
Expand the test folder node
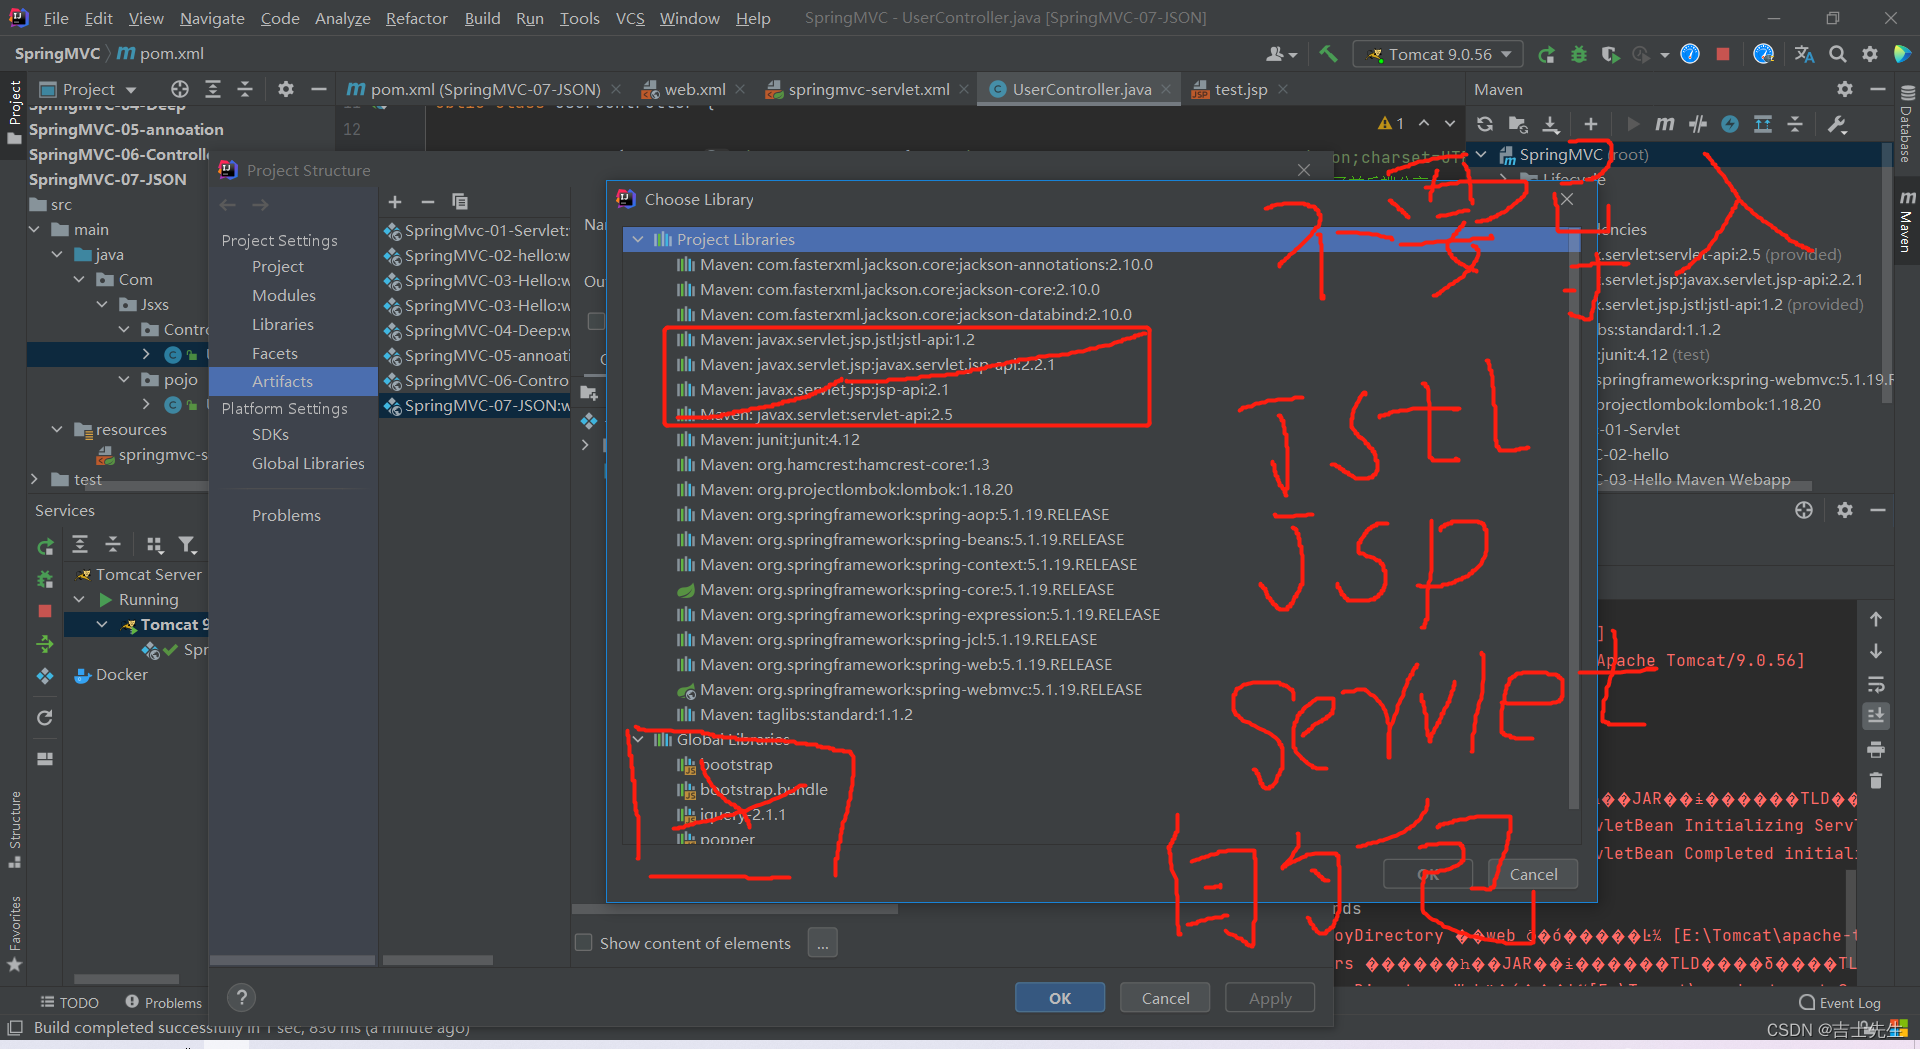[x=35, y=479]
